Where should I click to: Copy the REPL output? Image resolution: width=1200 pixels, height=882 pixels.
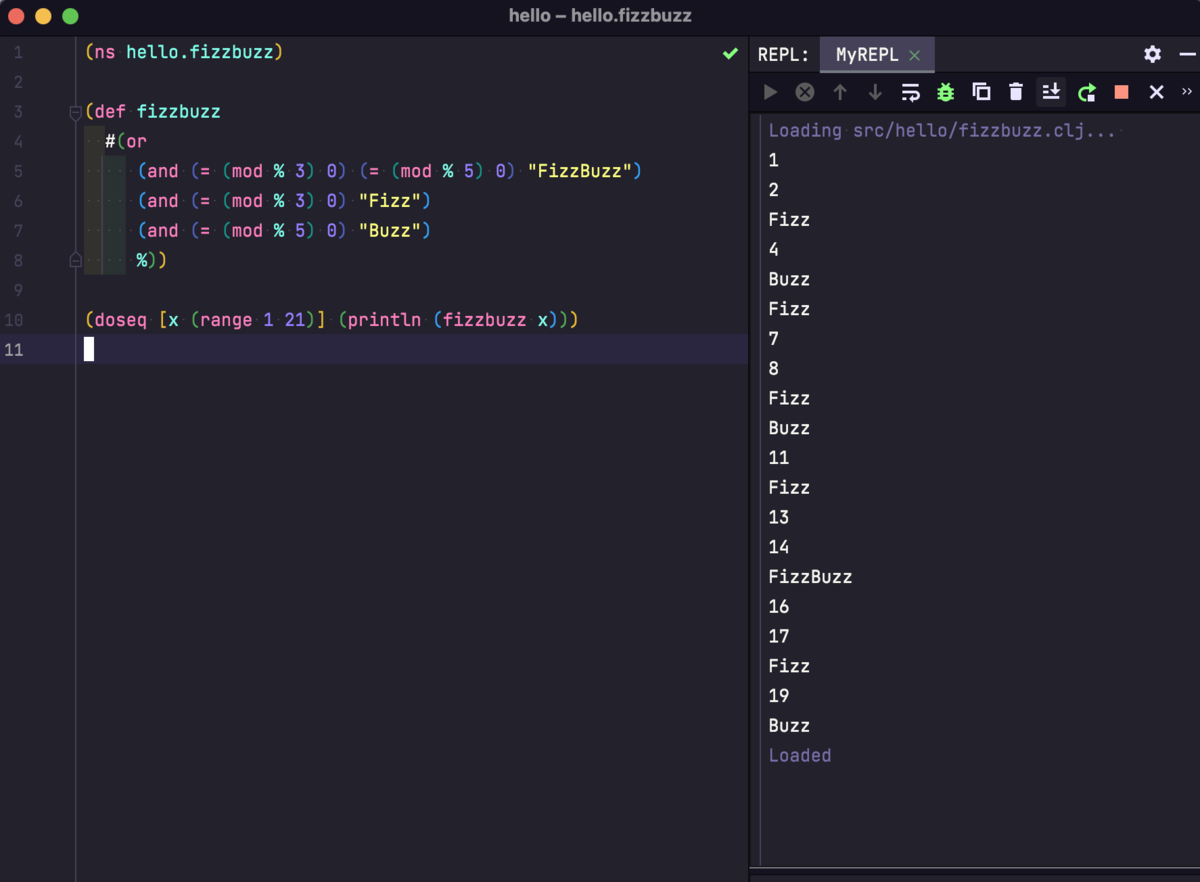coord(981,92)
